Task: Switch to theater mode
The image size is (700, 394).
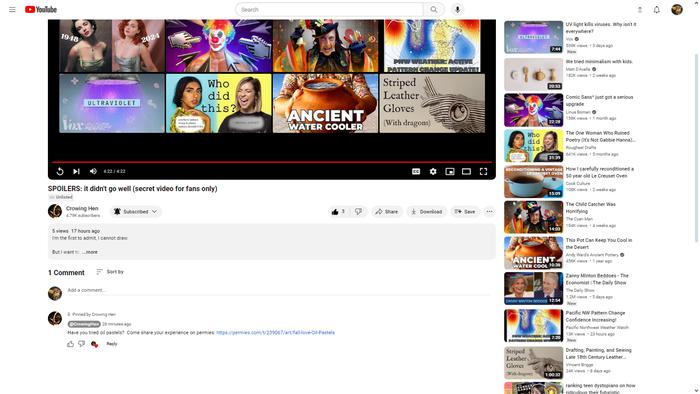Action: pyautogui.click(x=466, y=171)
